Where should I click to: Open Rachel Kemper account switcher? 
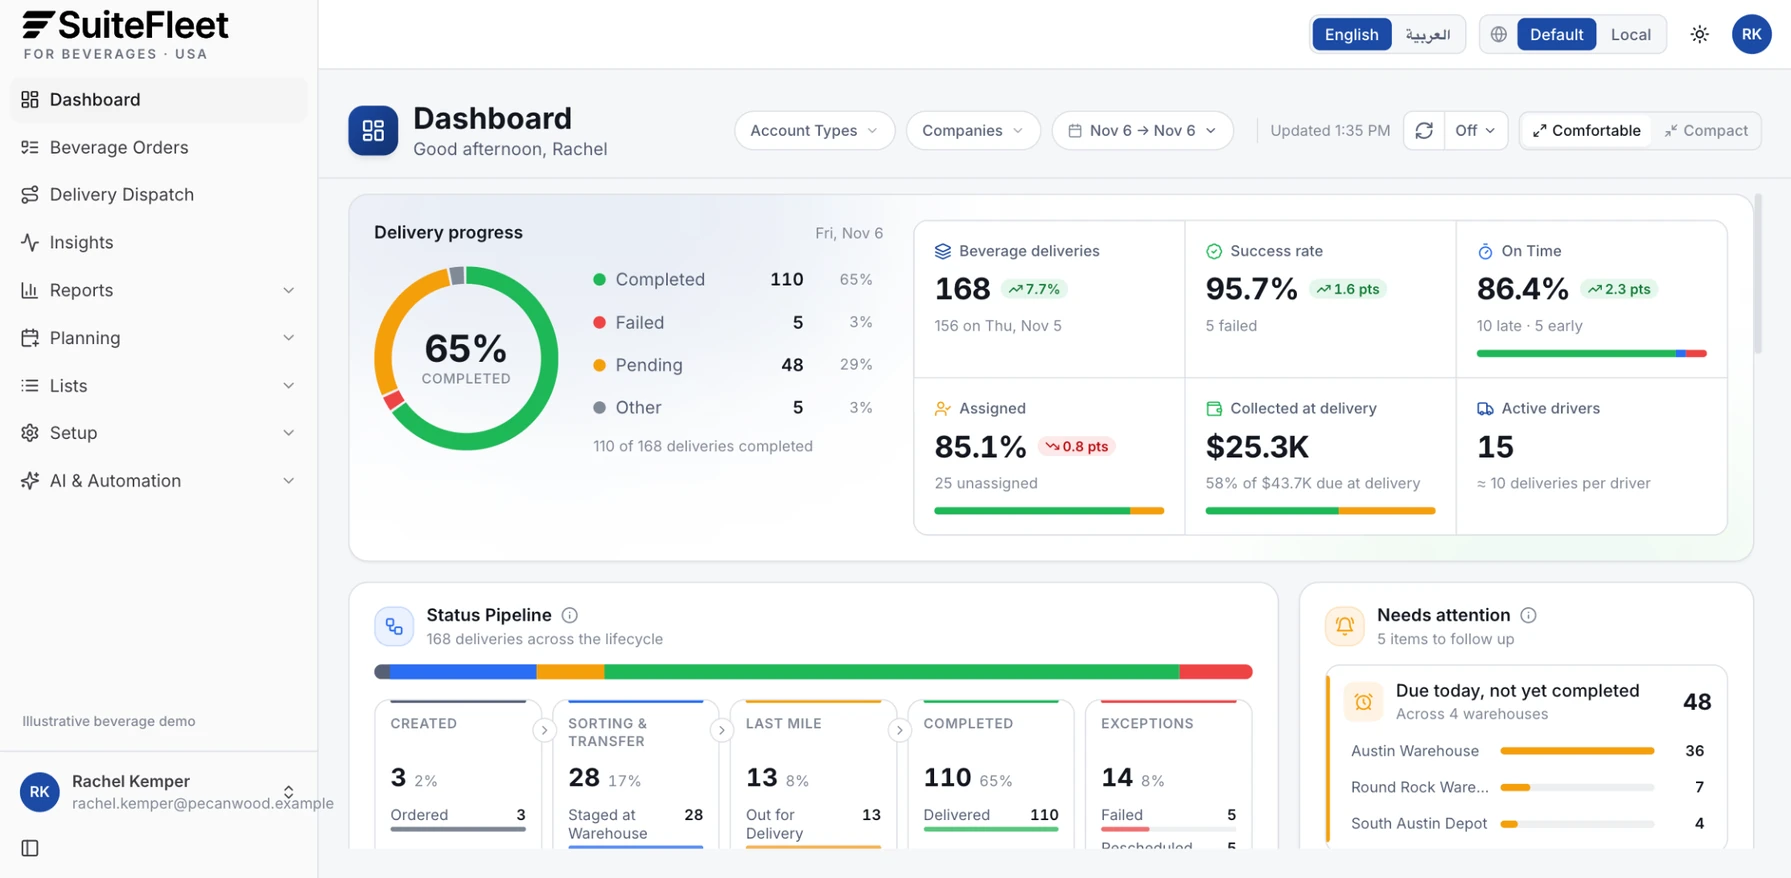pyautogui.click(x=159, y=792)
